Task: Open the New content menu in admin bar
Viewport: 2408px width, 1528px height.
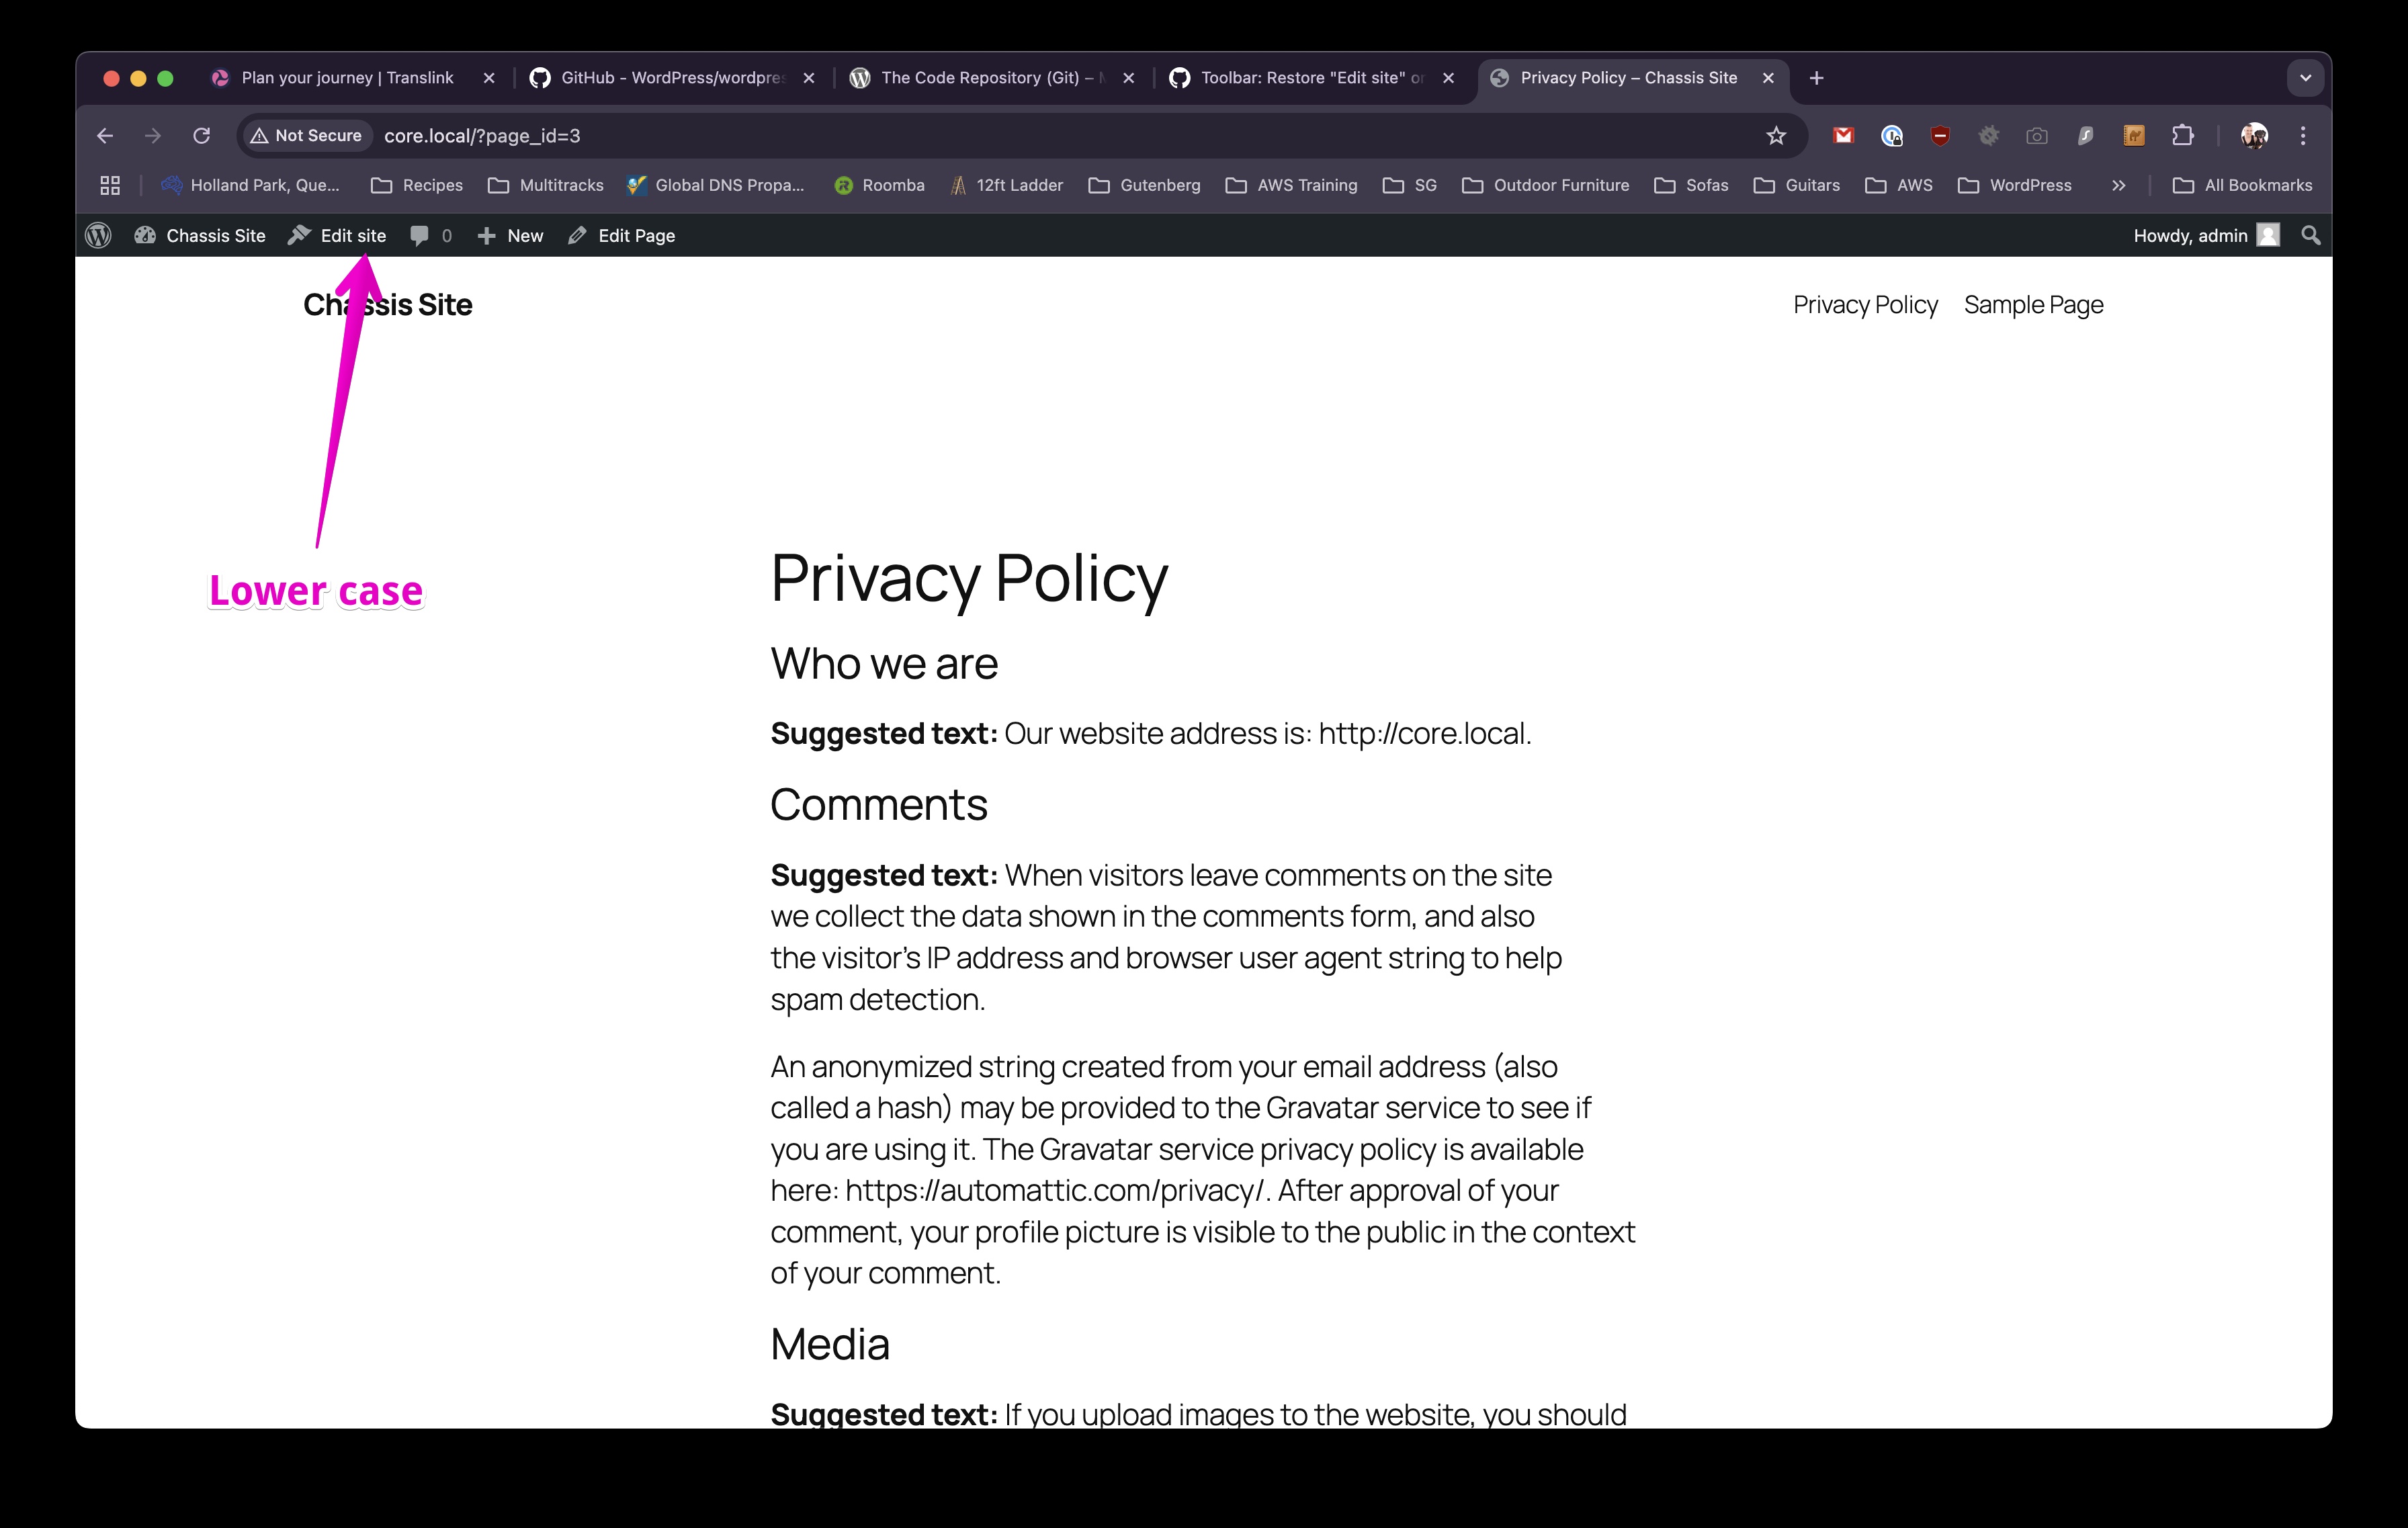Action: point(510,236)
